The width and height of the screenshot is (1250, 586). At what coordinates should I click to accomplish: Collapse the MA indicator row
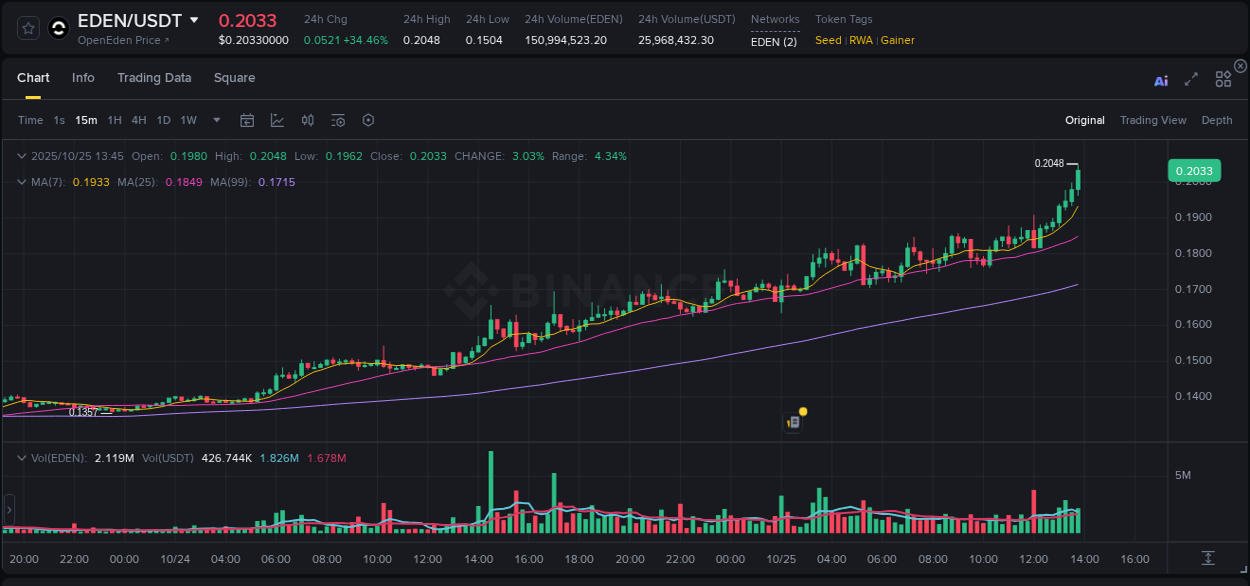coord(22,182)
